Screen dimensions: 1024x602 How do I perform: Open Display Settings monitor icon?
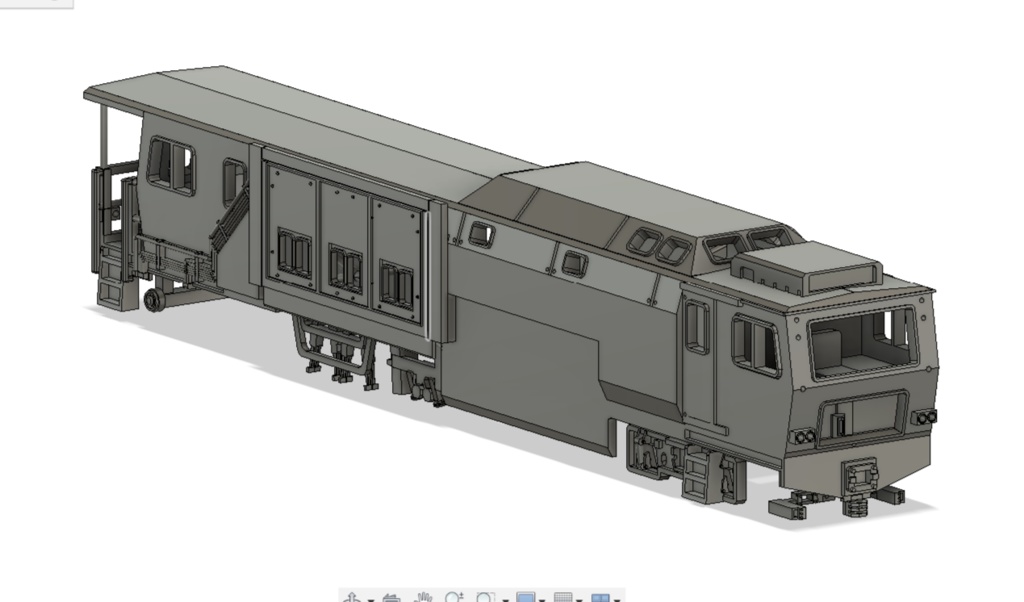[x=526, y=597]
